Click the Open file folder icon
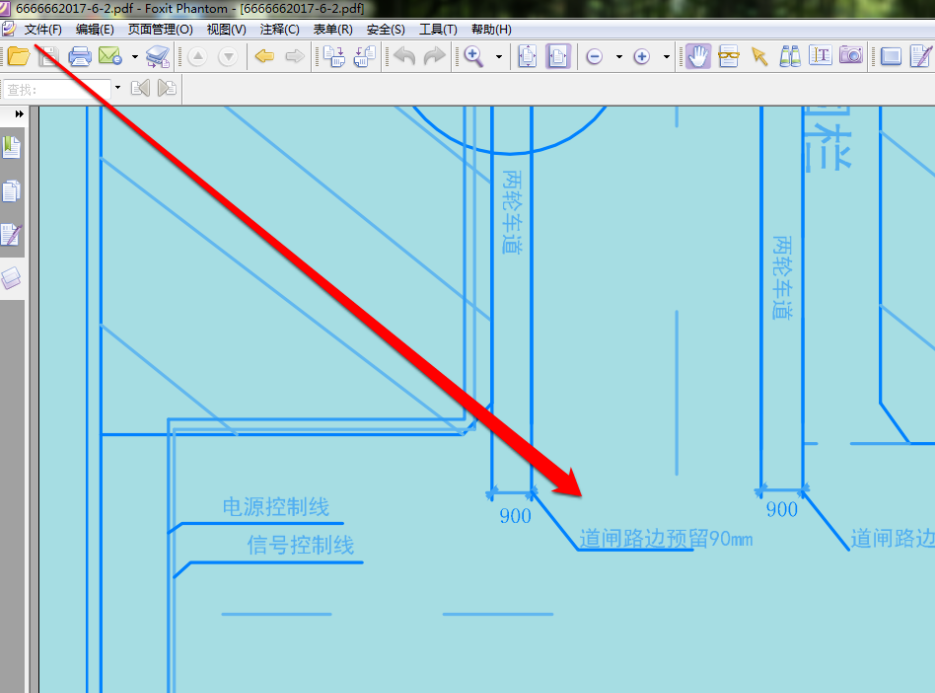935x693 pixels. click(18, 56)
